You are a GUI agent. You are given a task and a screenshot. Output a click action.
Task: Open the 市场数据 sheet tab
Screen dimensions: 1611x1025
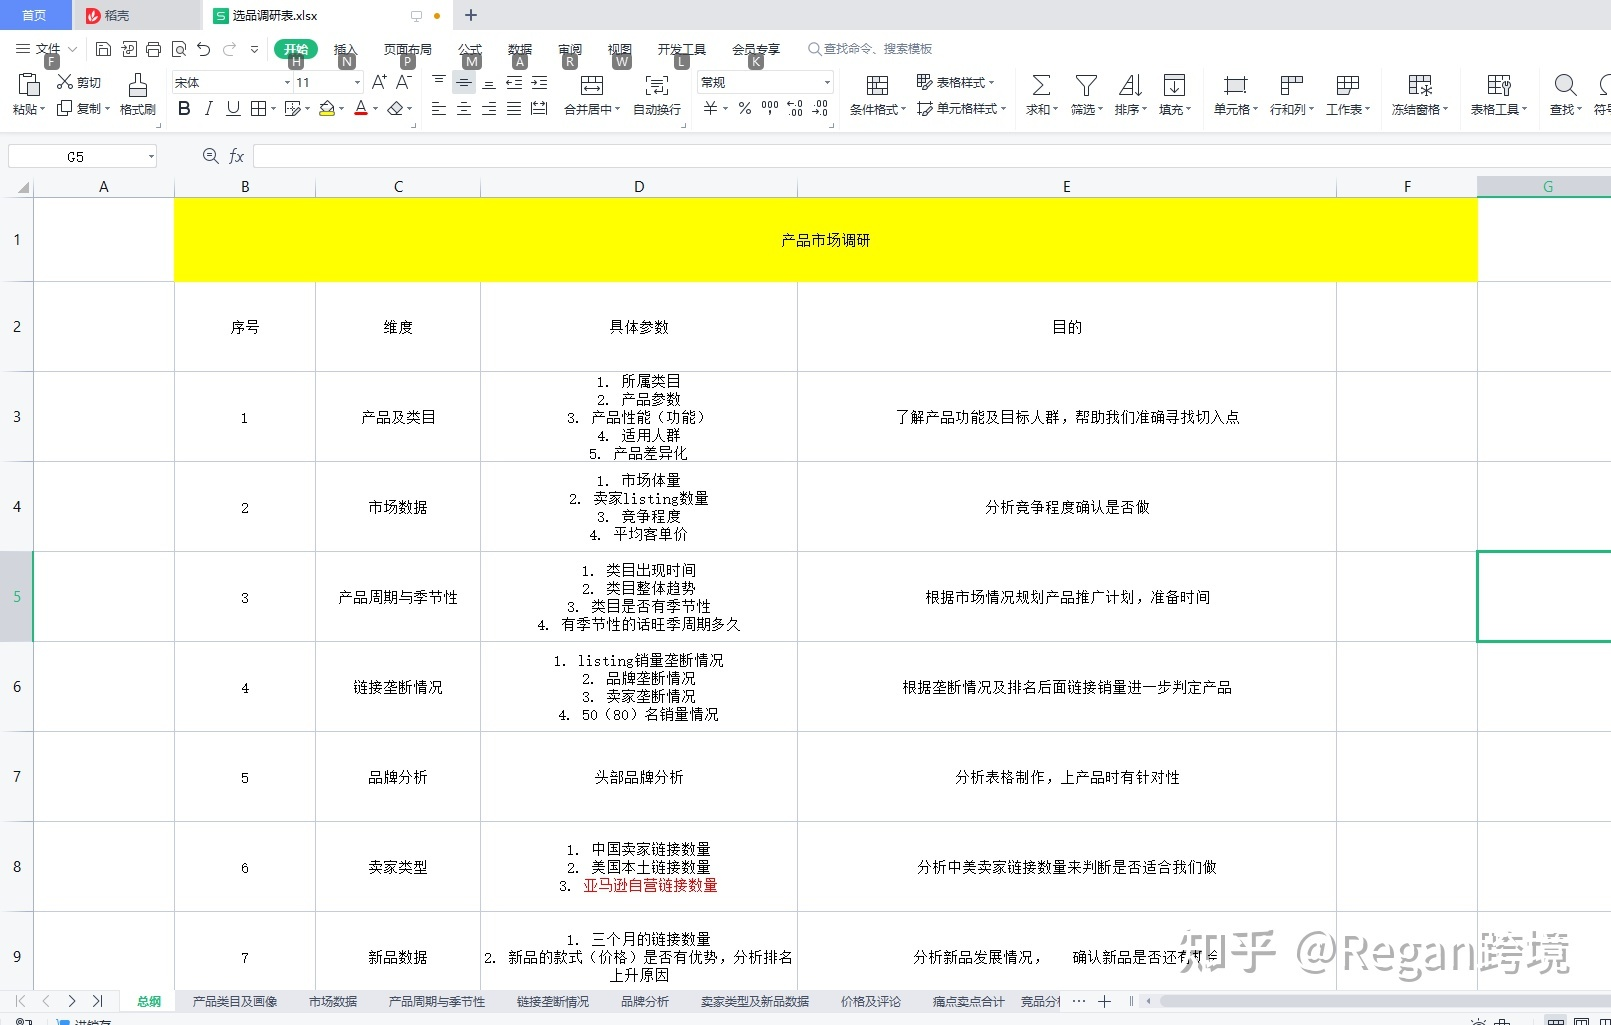tap(333, 1001)
